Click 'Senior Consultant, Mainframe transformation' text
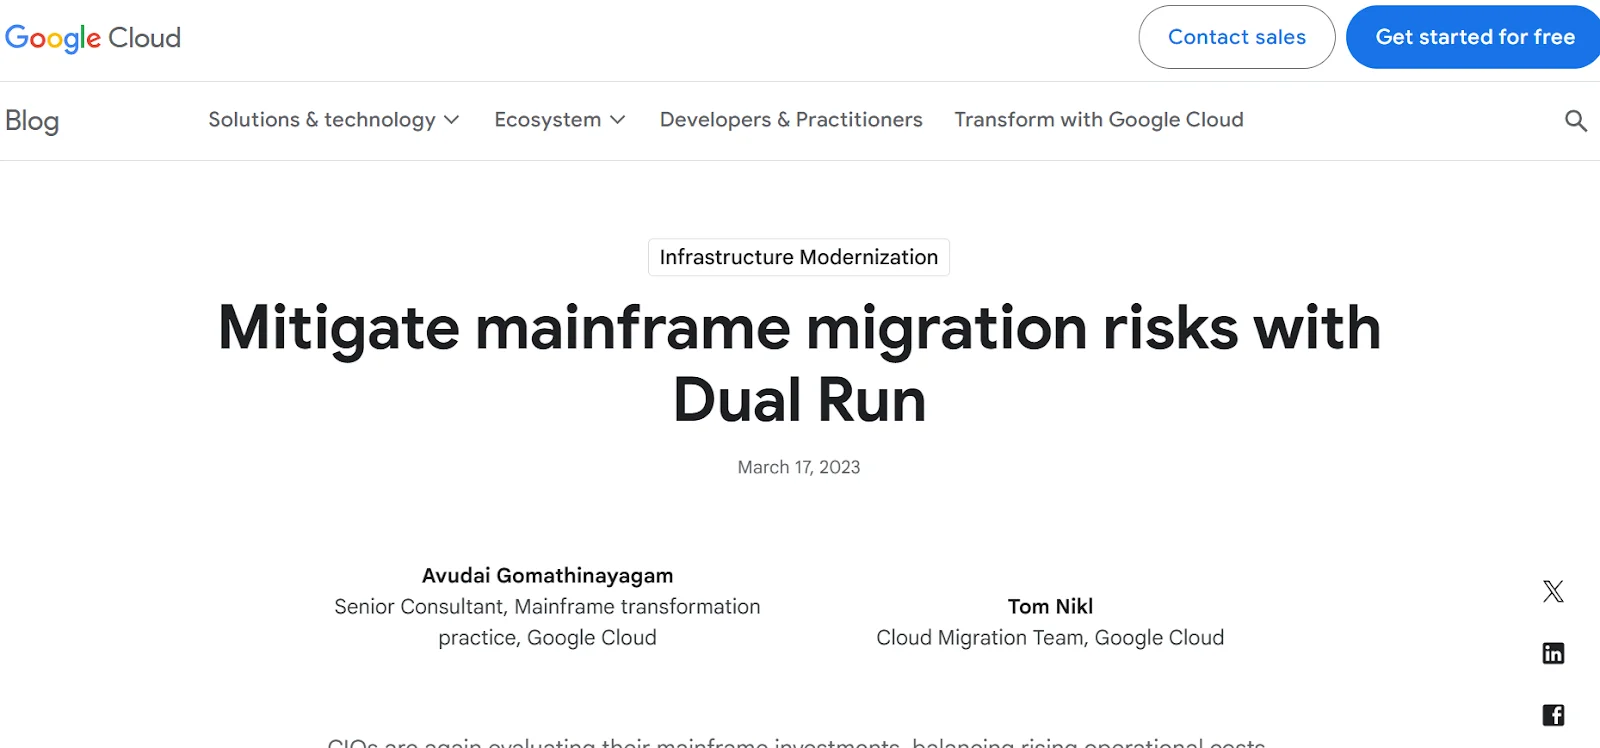1600x748 pixels. tap(547, 607)
